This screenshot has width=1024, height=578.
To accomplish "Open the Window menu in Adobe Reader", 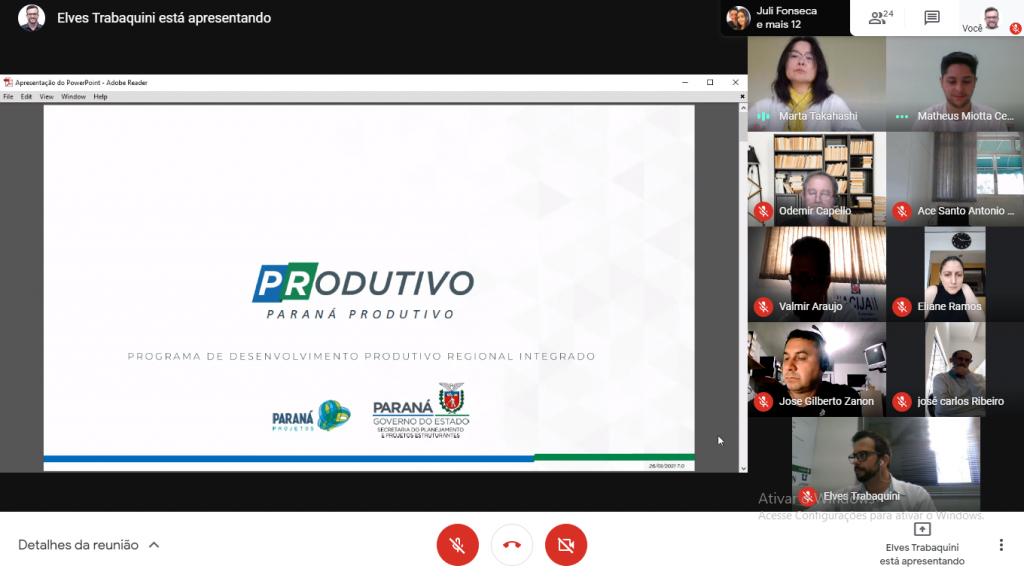I will click(x=73, y=97).
